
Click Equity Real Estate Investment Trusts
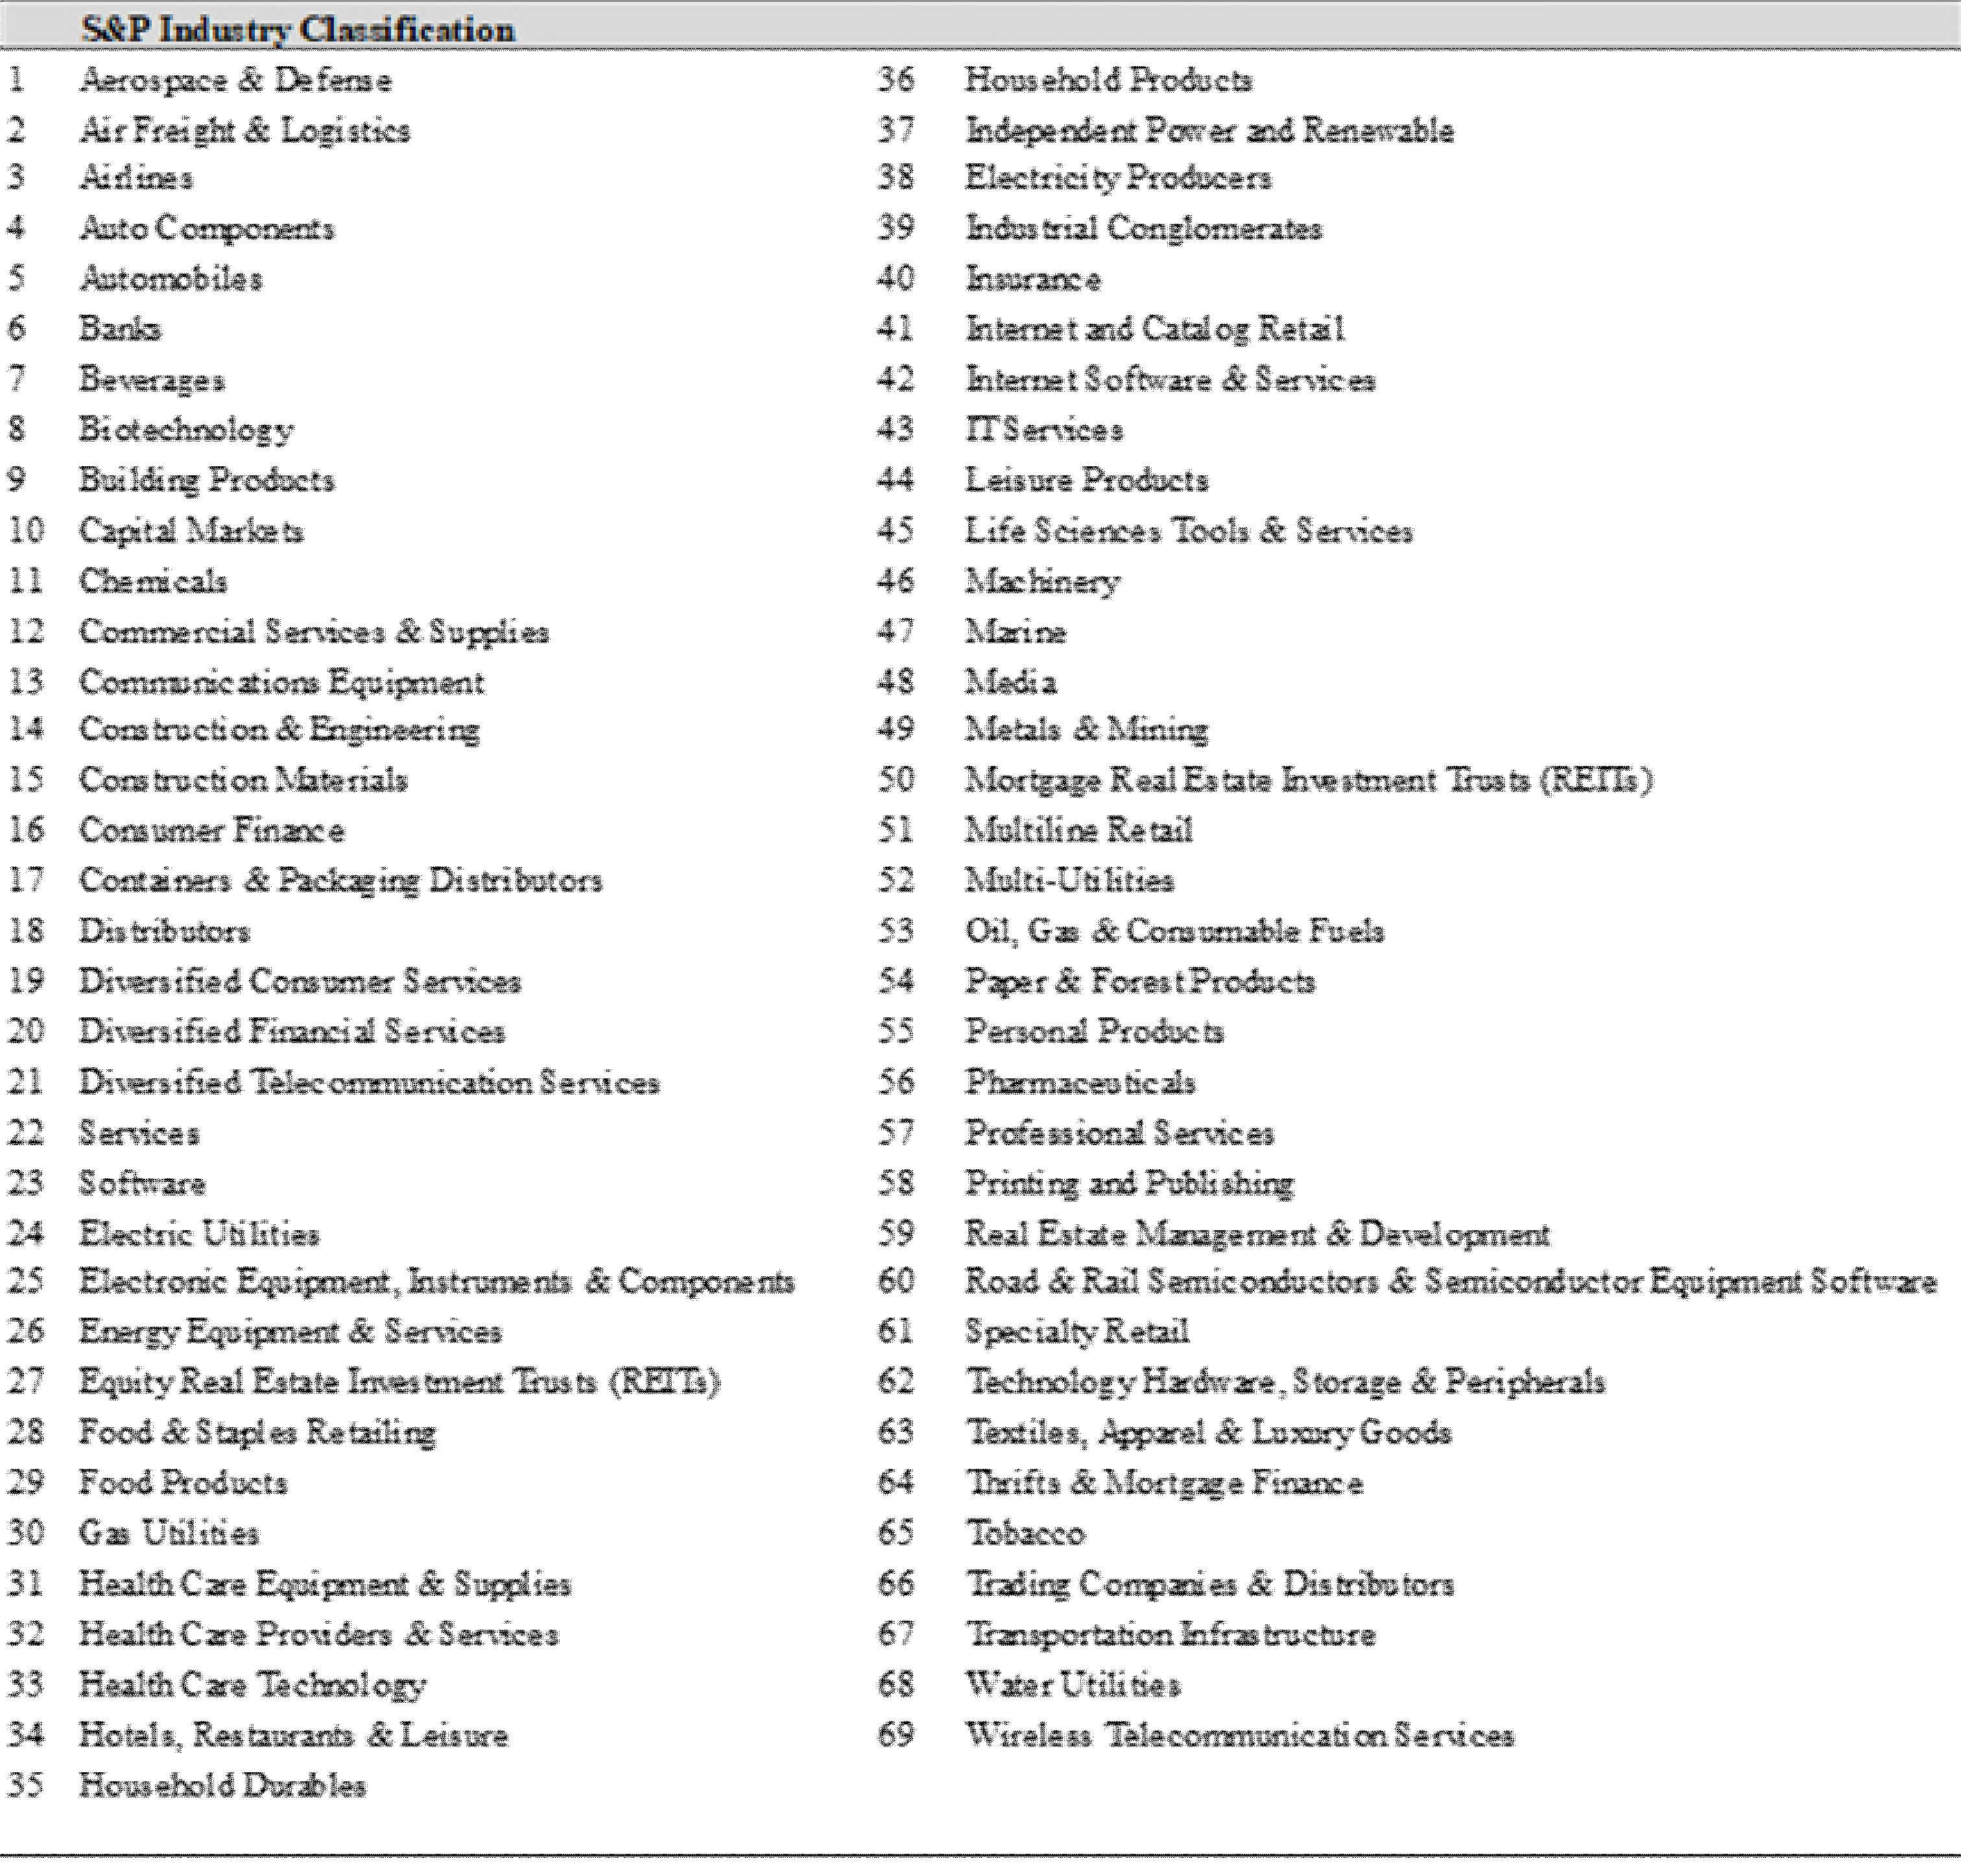399,1382
